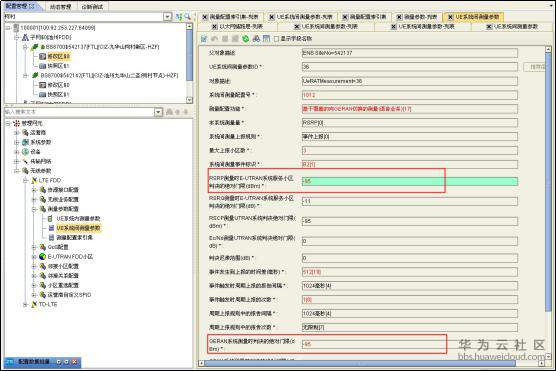
Task: Close the 以太网链路层-列表 tab with its X icon
Action: [x=214, y=27]
